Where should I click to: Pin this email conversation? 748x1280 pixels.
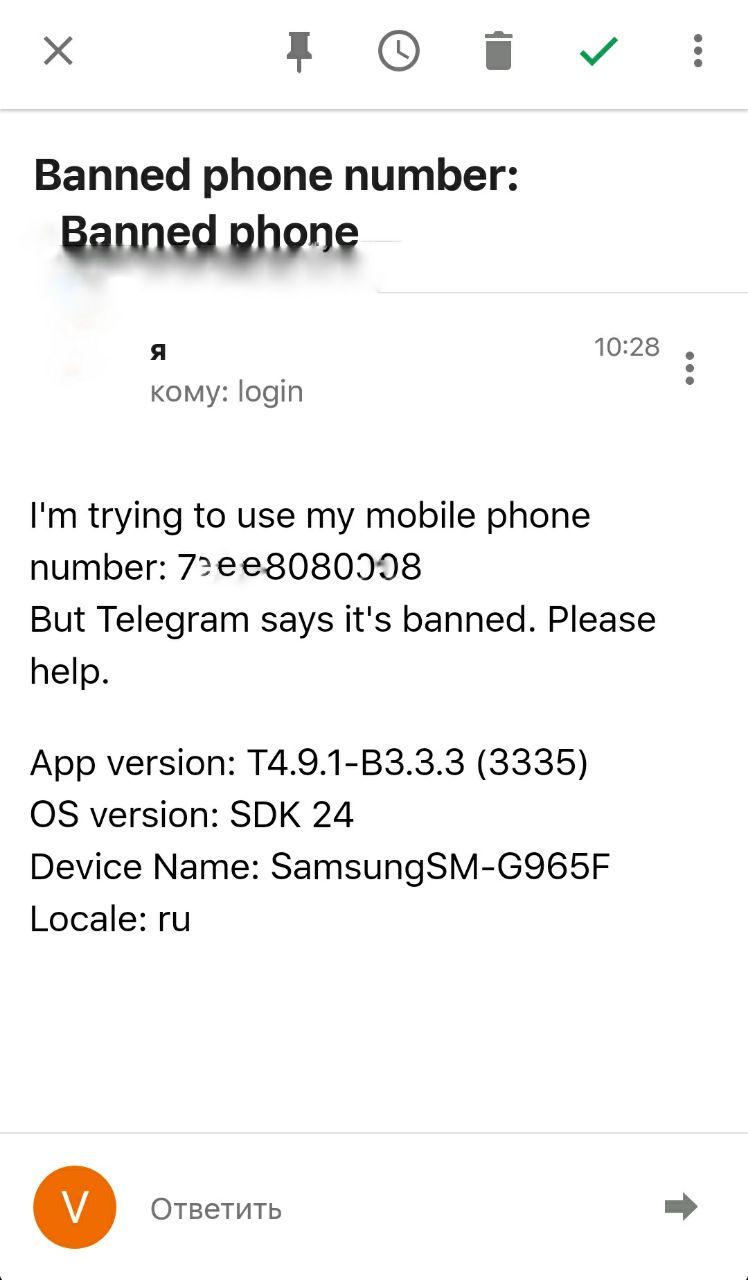(299, 51)
